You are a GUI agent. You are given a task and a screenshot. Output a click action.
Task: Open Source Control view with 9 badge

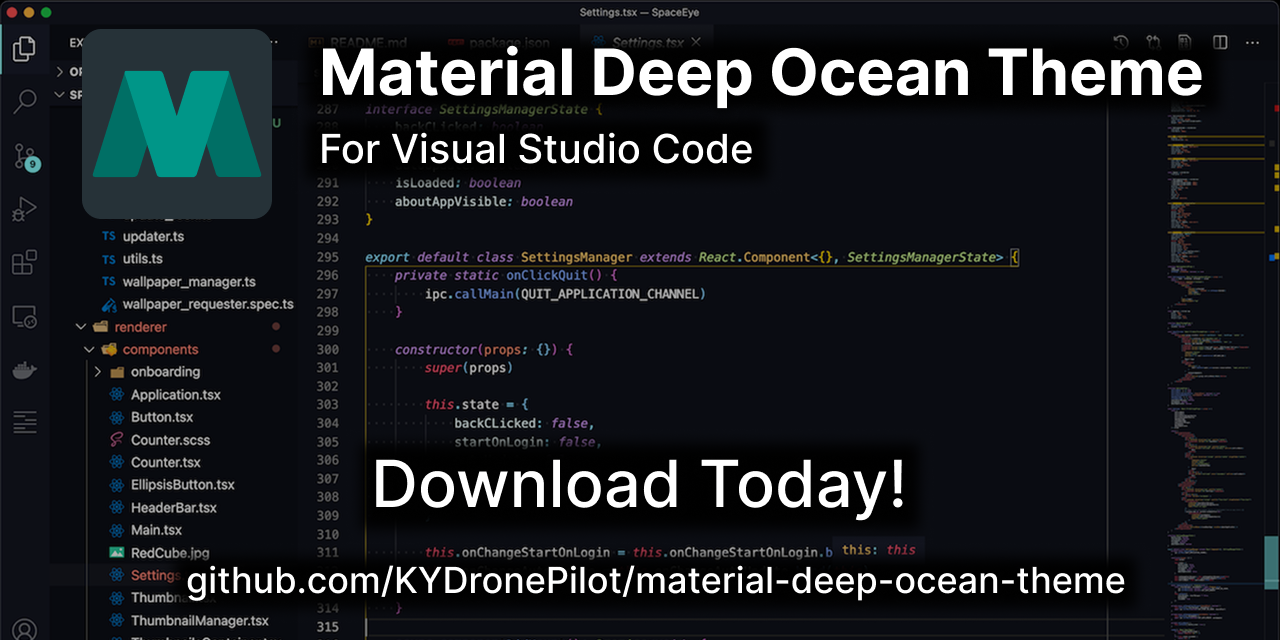coord(25,156)
